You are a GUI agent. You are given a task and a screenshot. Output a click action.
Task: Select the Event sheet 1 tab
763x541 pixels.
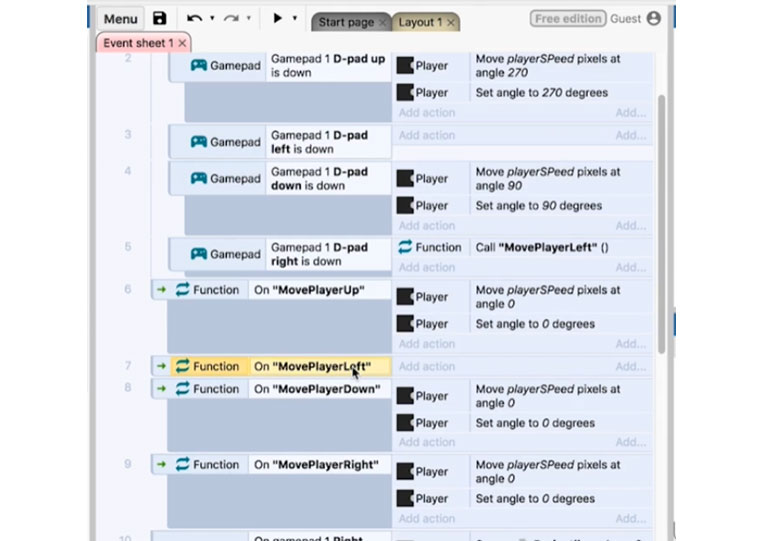tap(138, 43)
